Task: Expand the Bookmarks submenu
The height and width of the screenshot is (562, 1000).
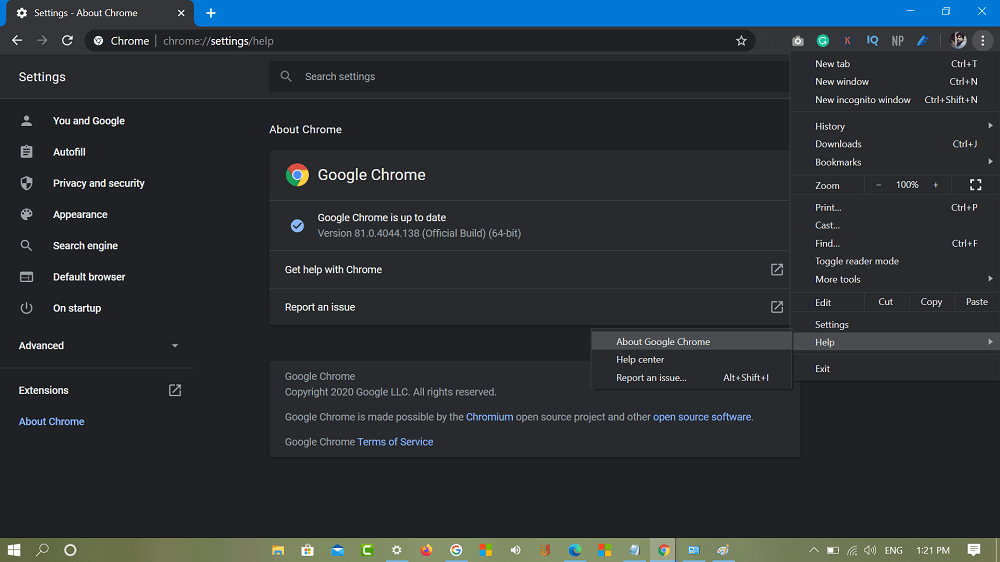Action: point(895,162)
